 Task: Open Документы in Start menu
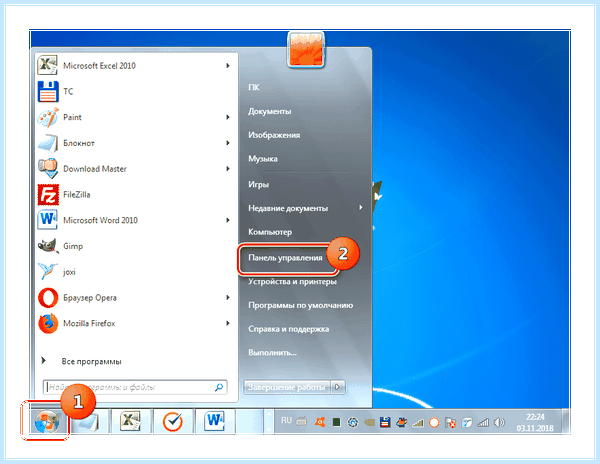tap(269, 111)
